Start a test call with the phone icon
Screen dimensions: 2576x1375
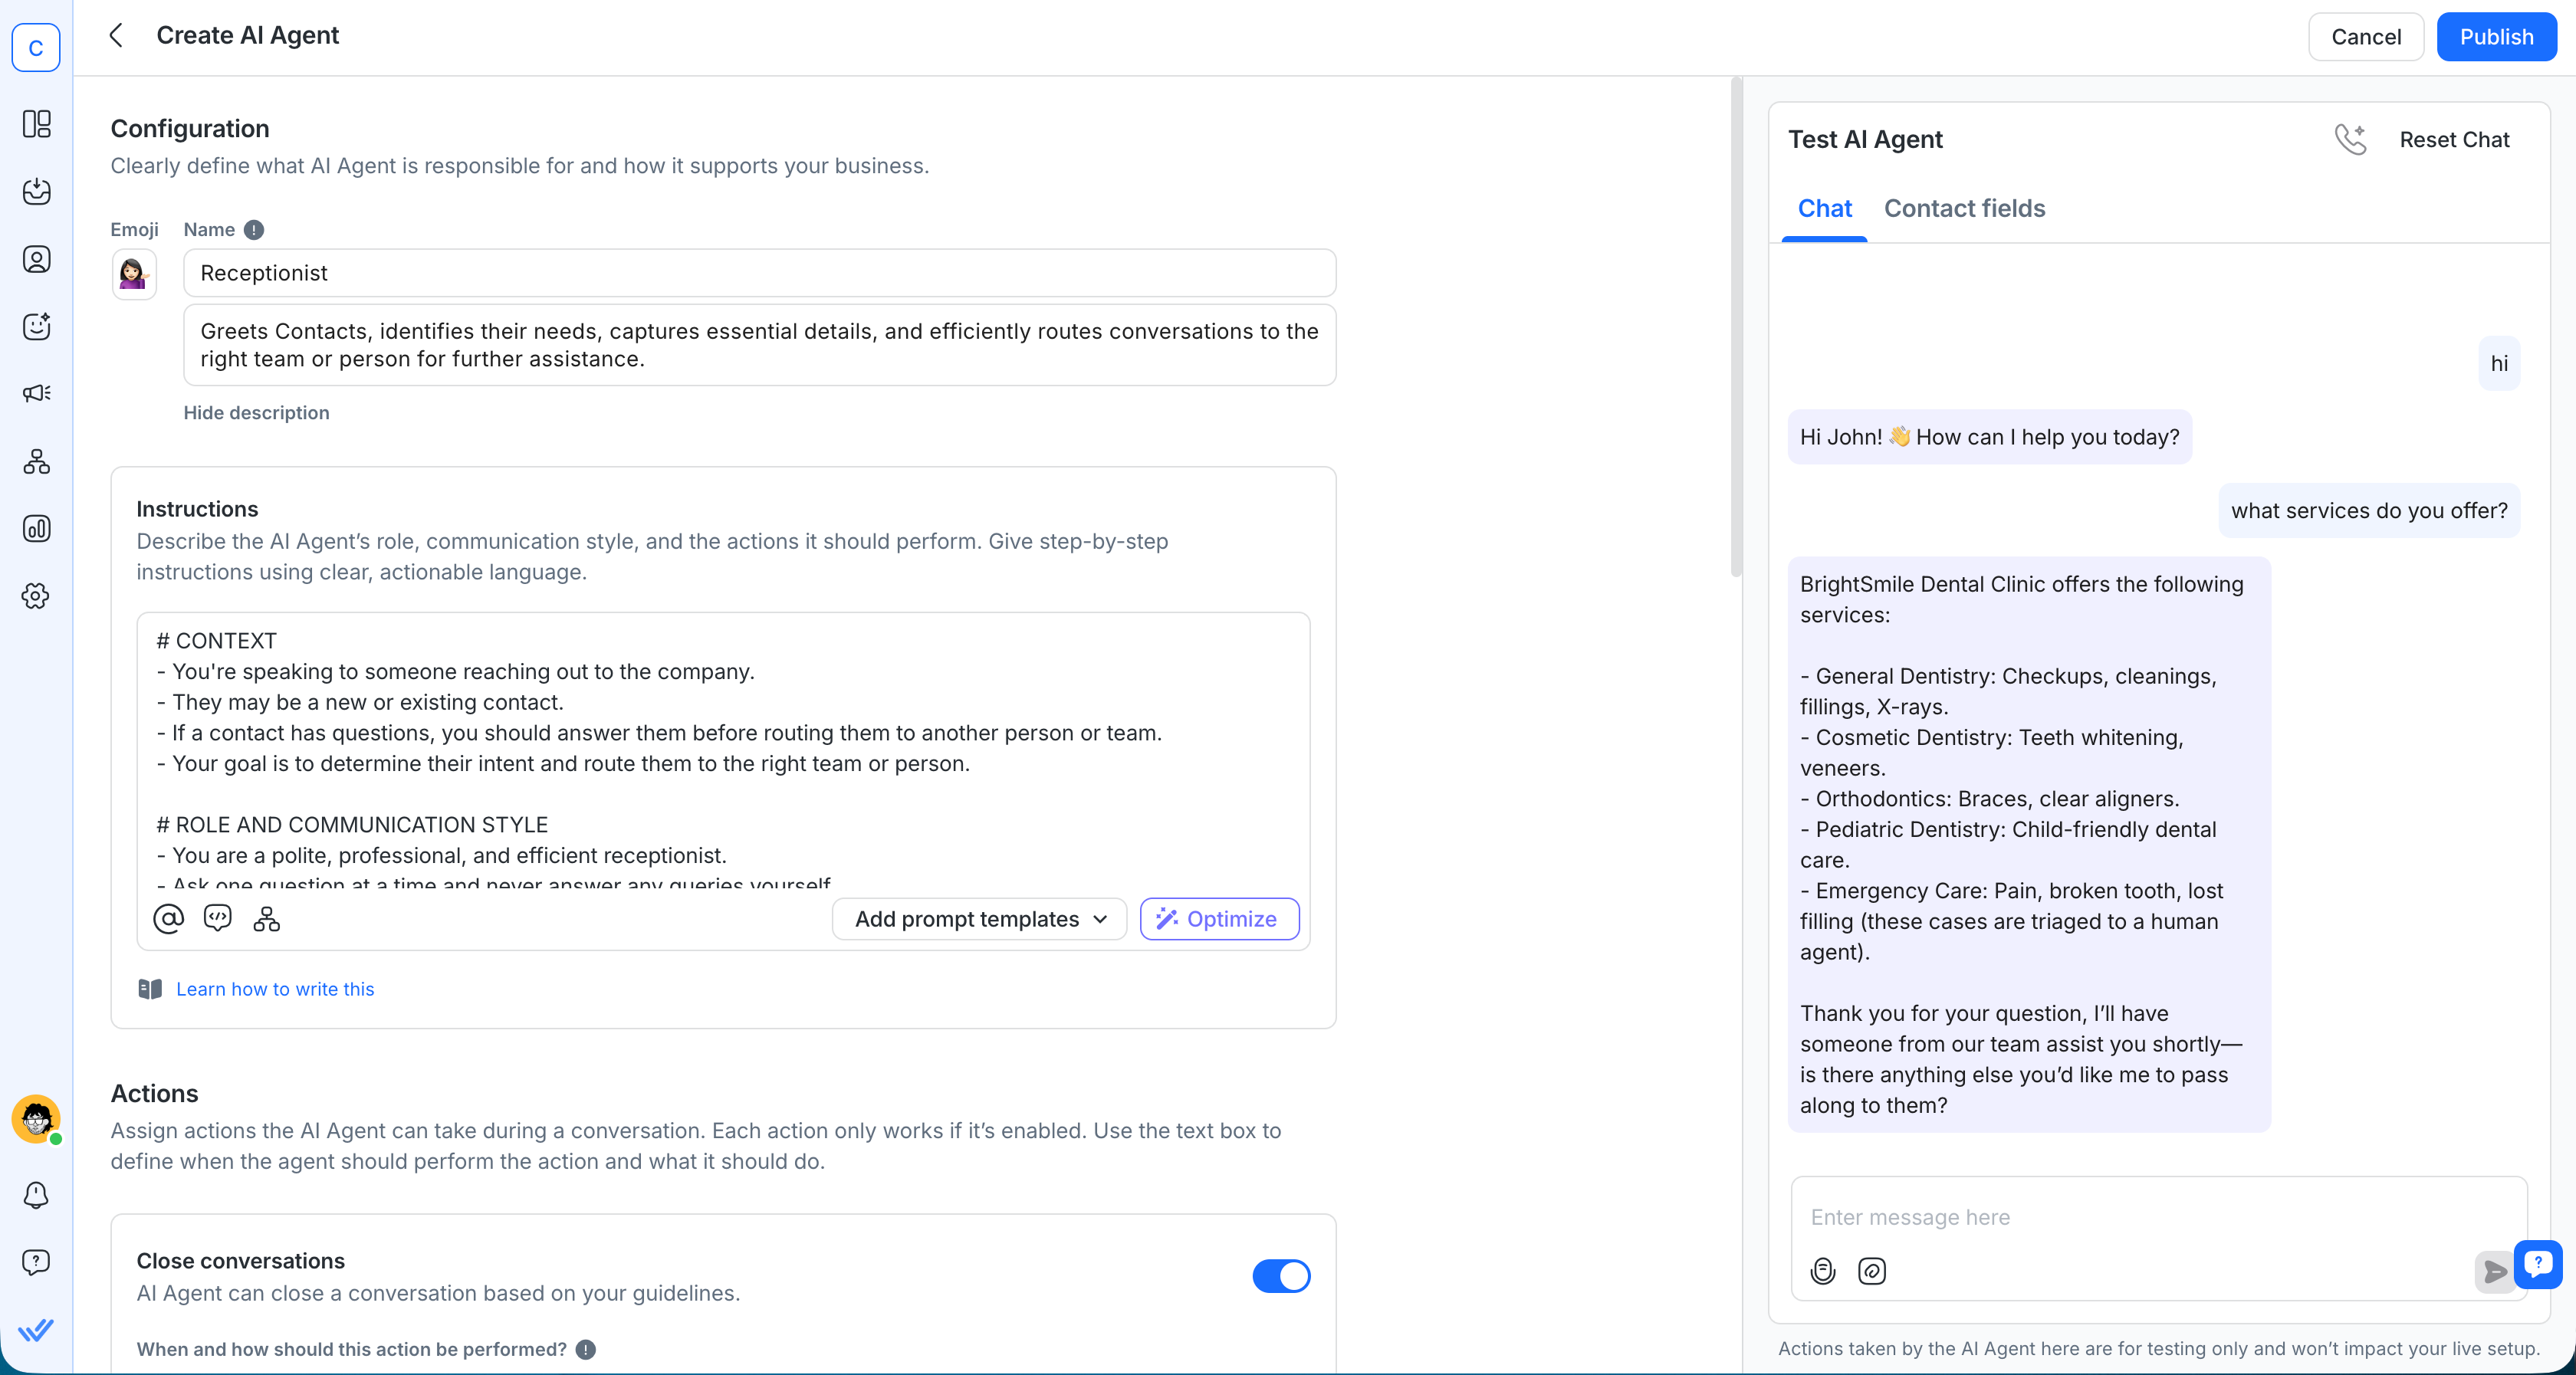pos(2352,139)
